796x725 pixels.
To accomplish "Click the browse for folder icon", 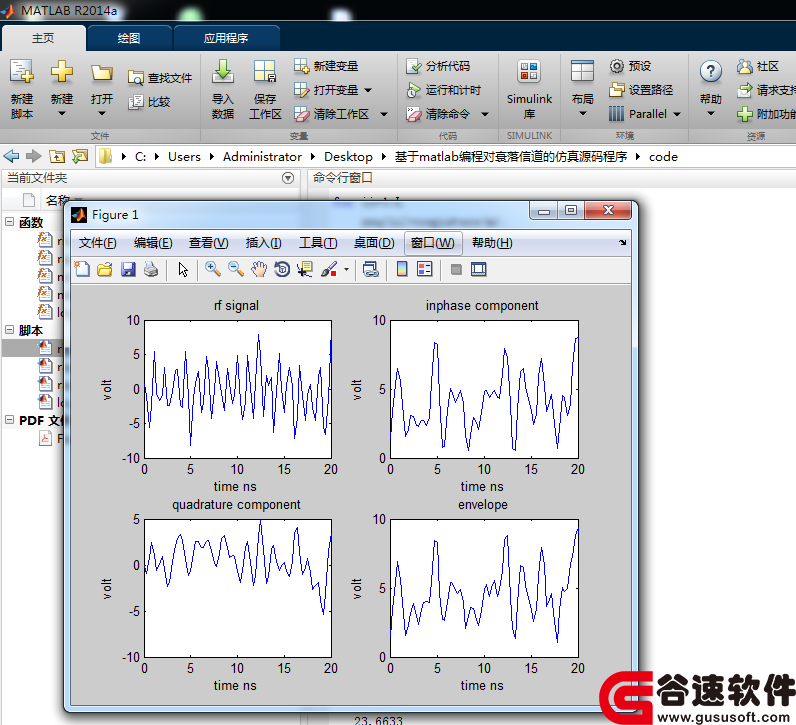I will click(x=80, y=156).
